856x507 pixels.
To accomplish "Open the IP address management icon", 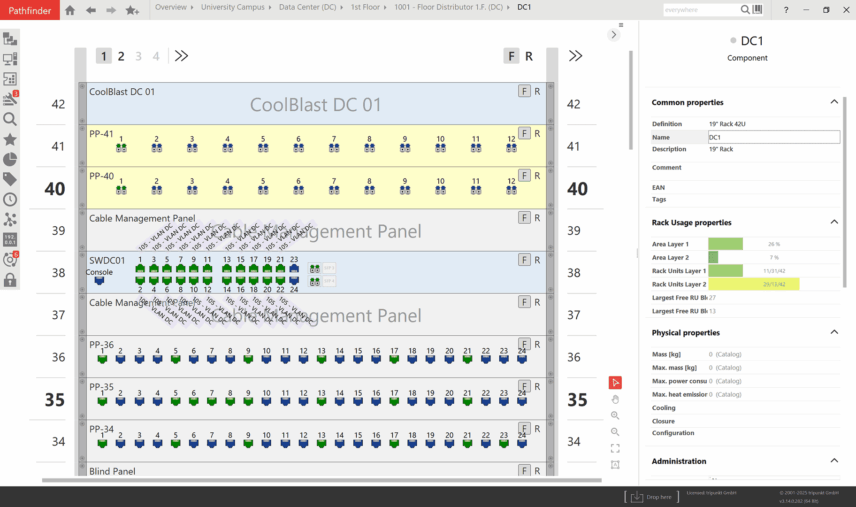I will (10, 240).
